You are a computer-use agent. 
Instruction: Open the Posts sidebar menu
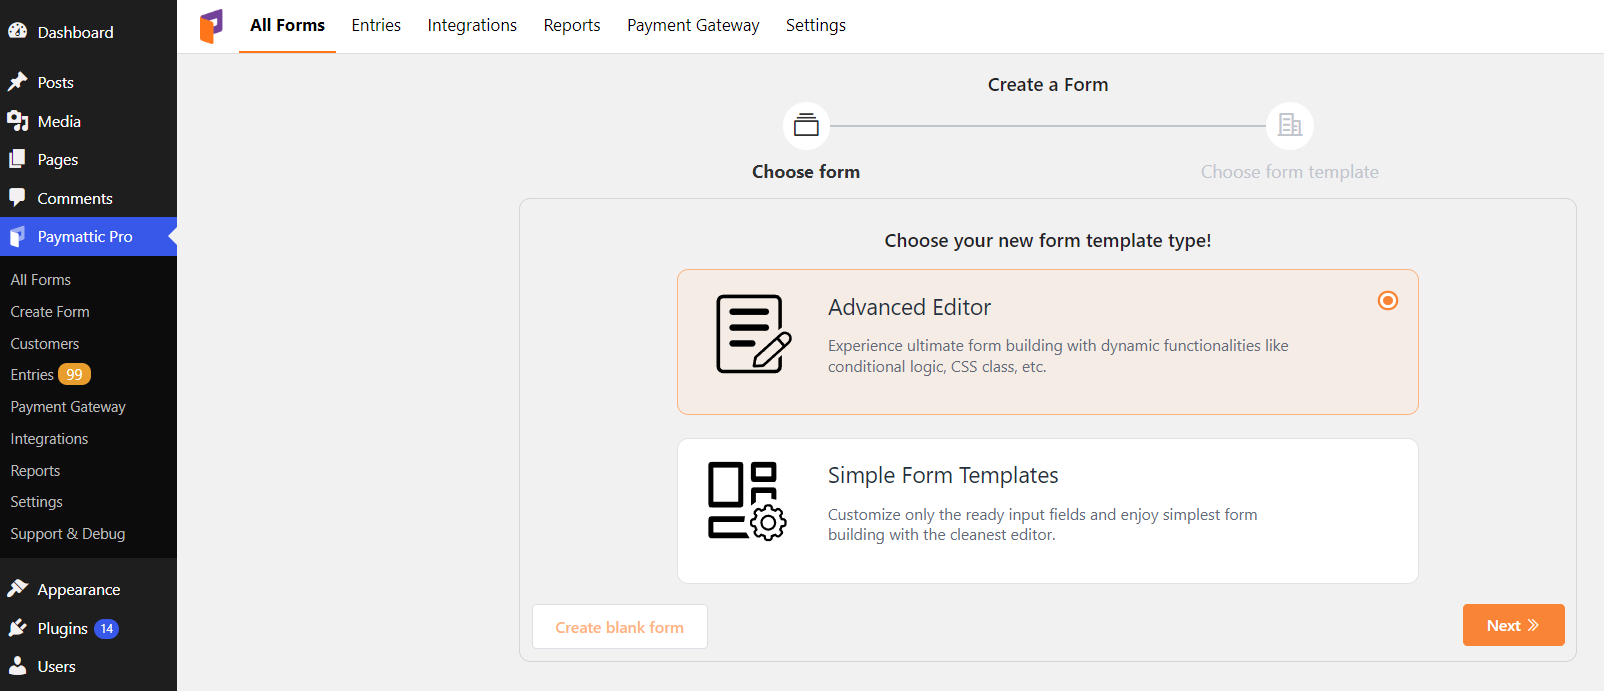coord(55,82)
